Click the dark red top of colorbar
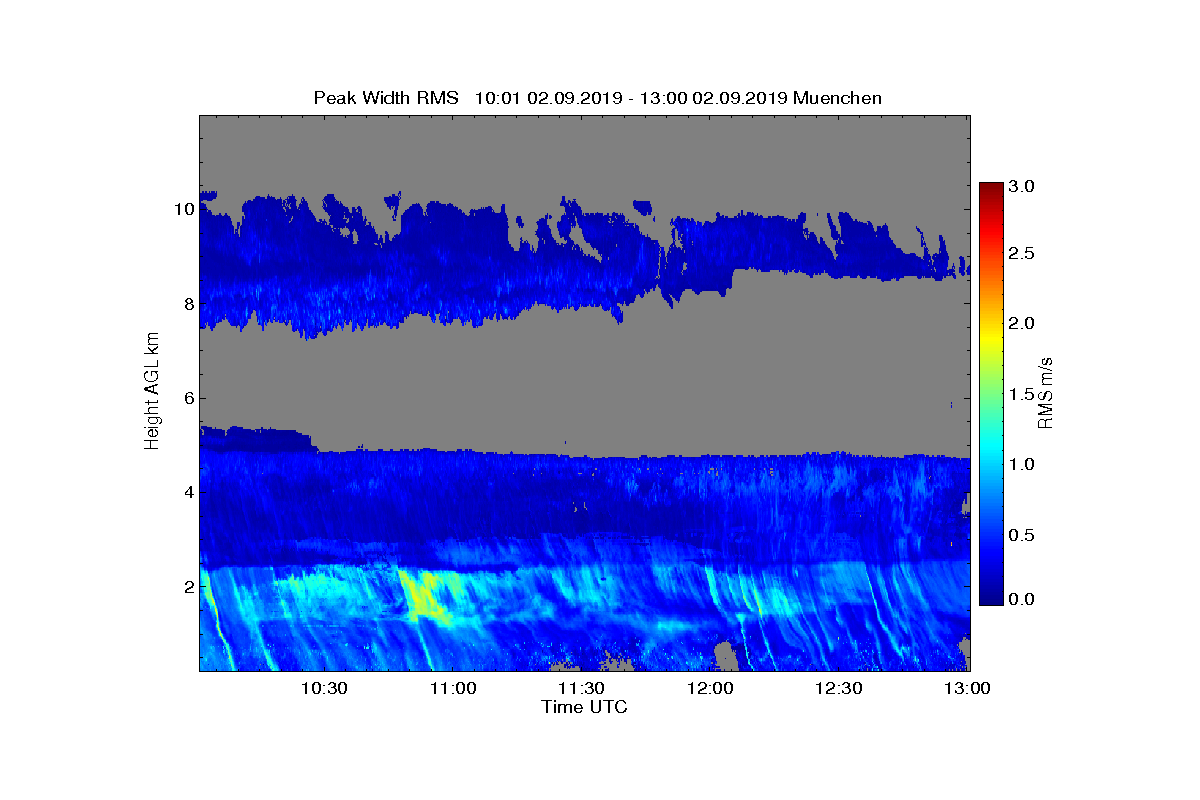 pos(991,190)
